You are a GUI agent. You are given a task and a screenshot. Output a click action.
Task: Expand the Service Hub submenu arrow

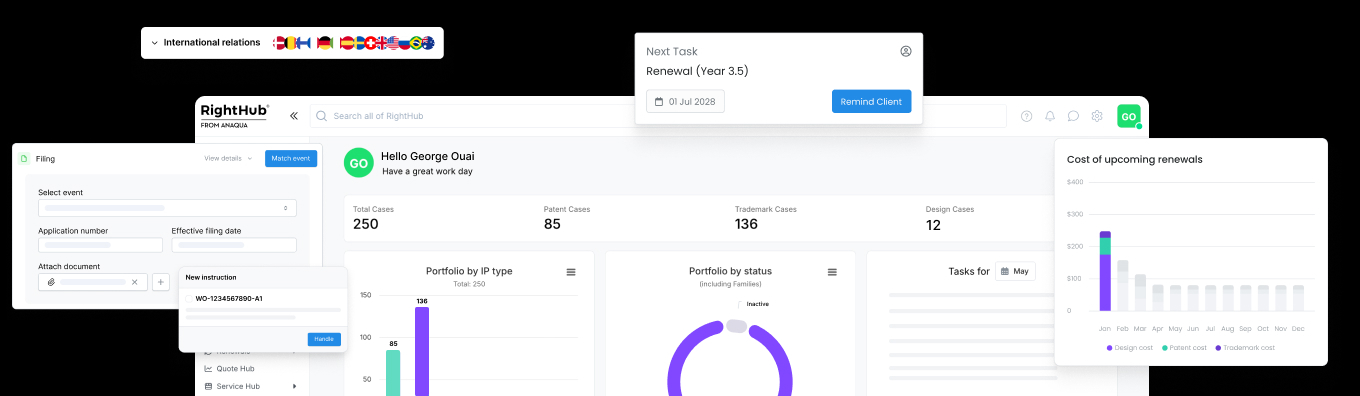(x=294, y=386)
